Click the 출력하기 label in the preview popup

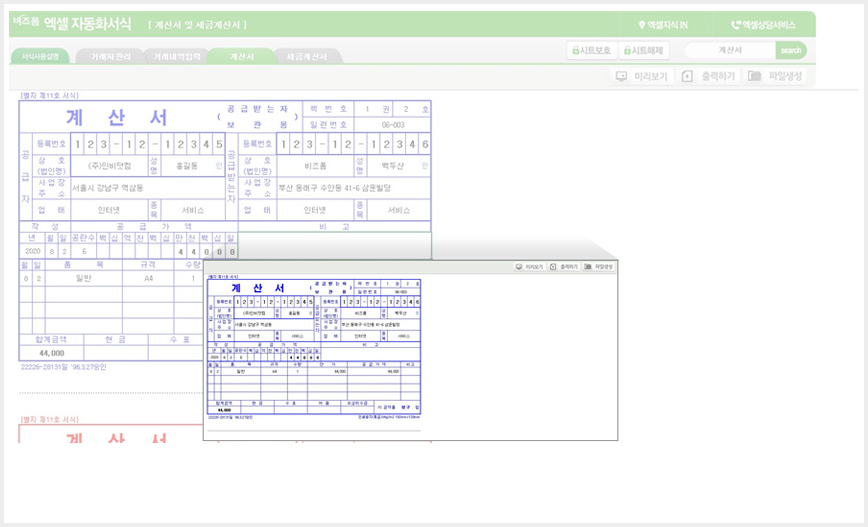click(x=569, y=267)
